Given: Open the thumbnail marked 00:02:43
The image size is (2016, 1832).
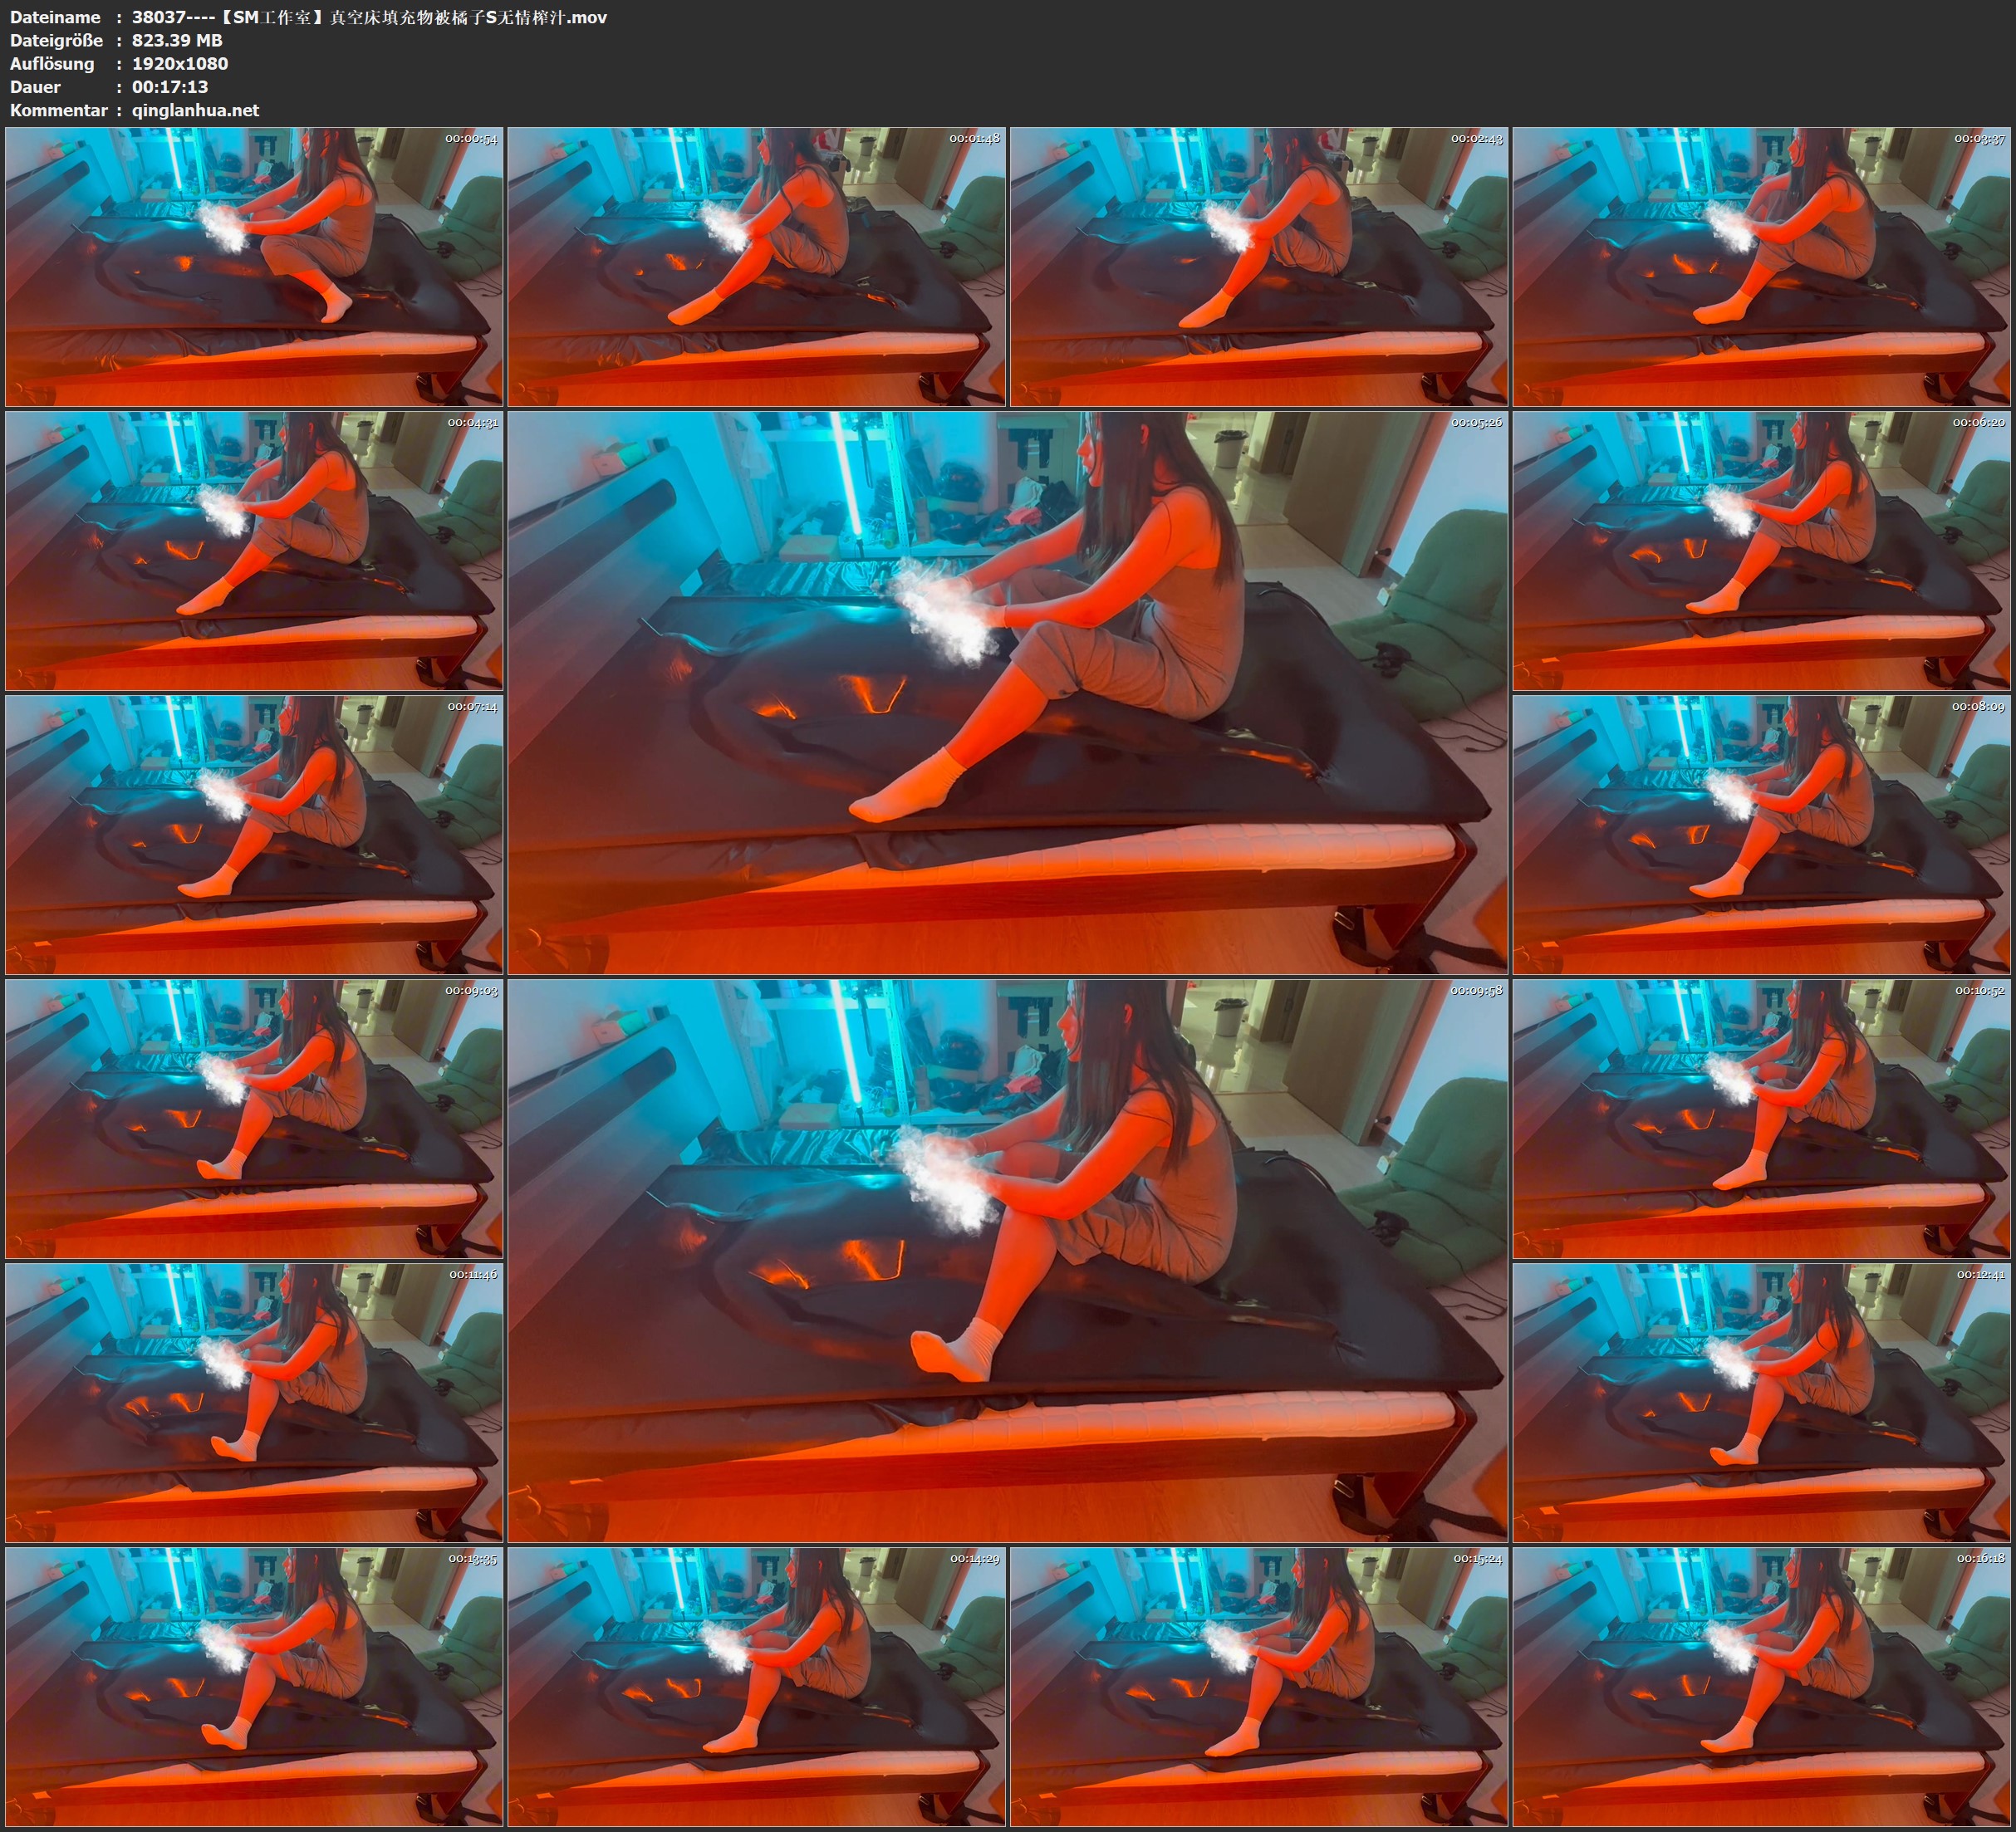Looking at the screenshot, I should point(1259,266).
